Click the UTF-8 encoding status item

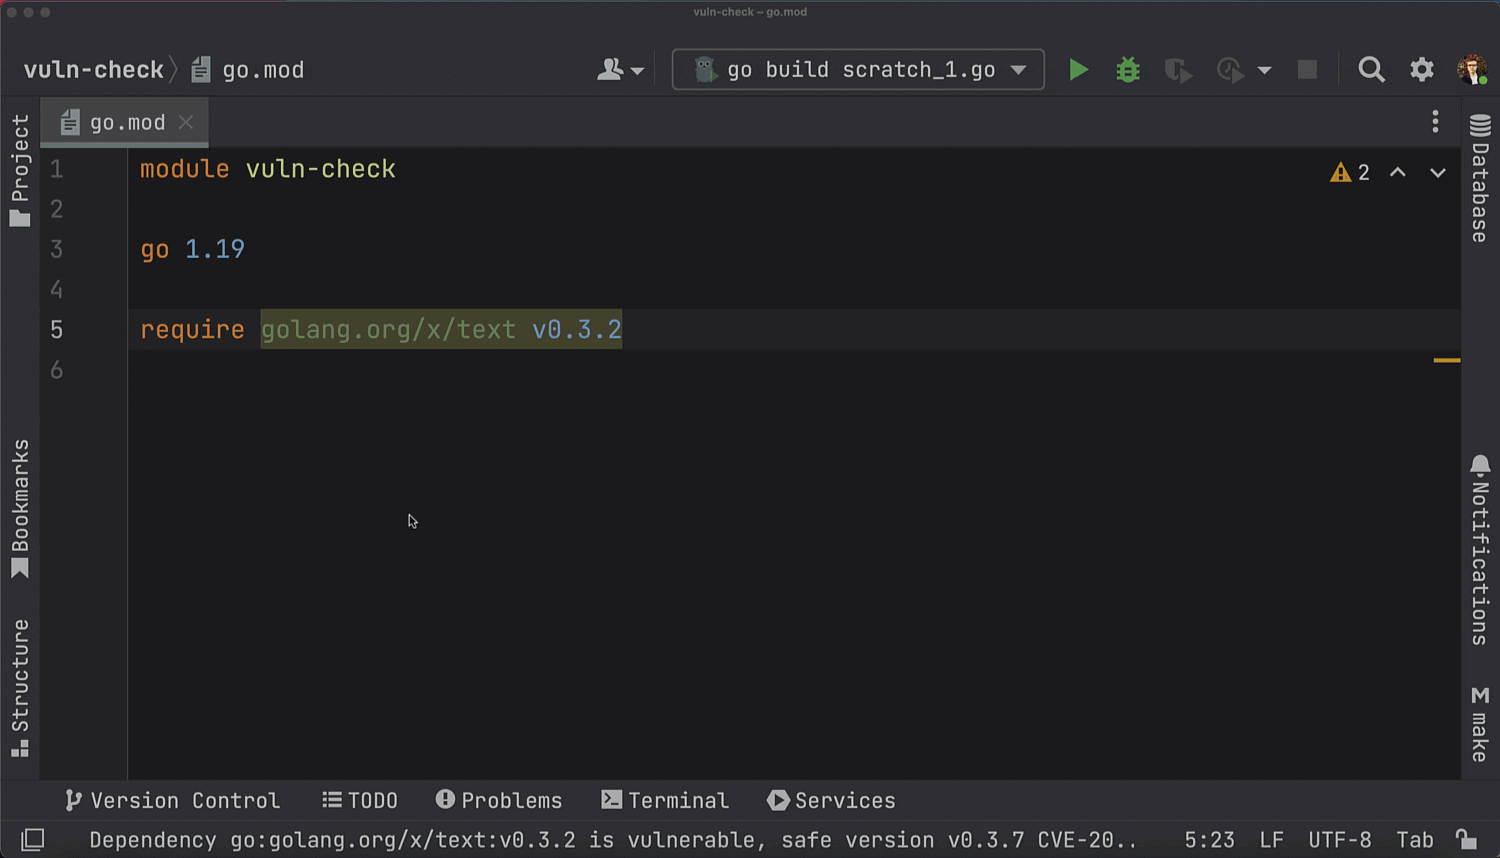click(x=1339, y=840)
